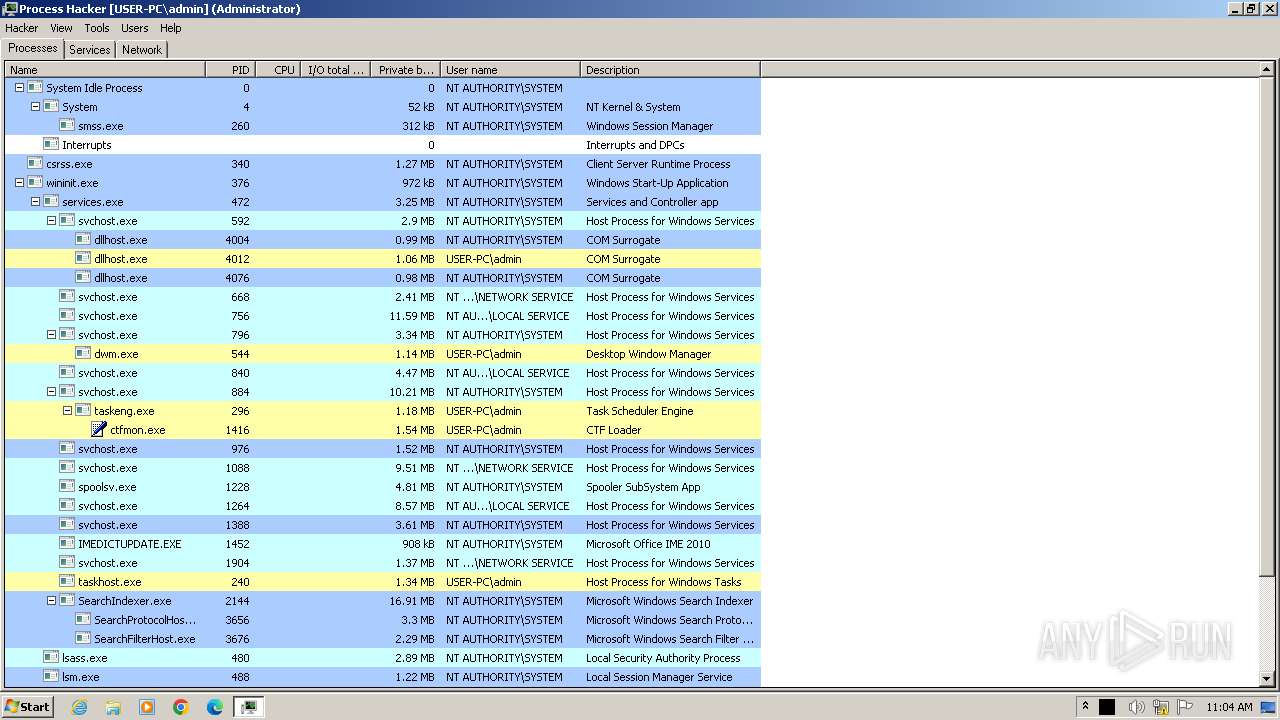This screenshot has height=720, width=1280.
Task: Click the dwm.exe process icon
Action: coord(83,354)
